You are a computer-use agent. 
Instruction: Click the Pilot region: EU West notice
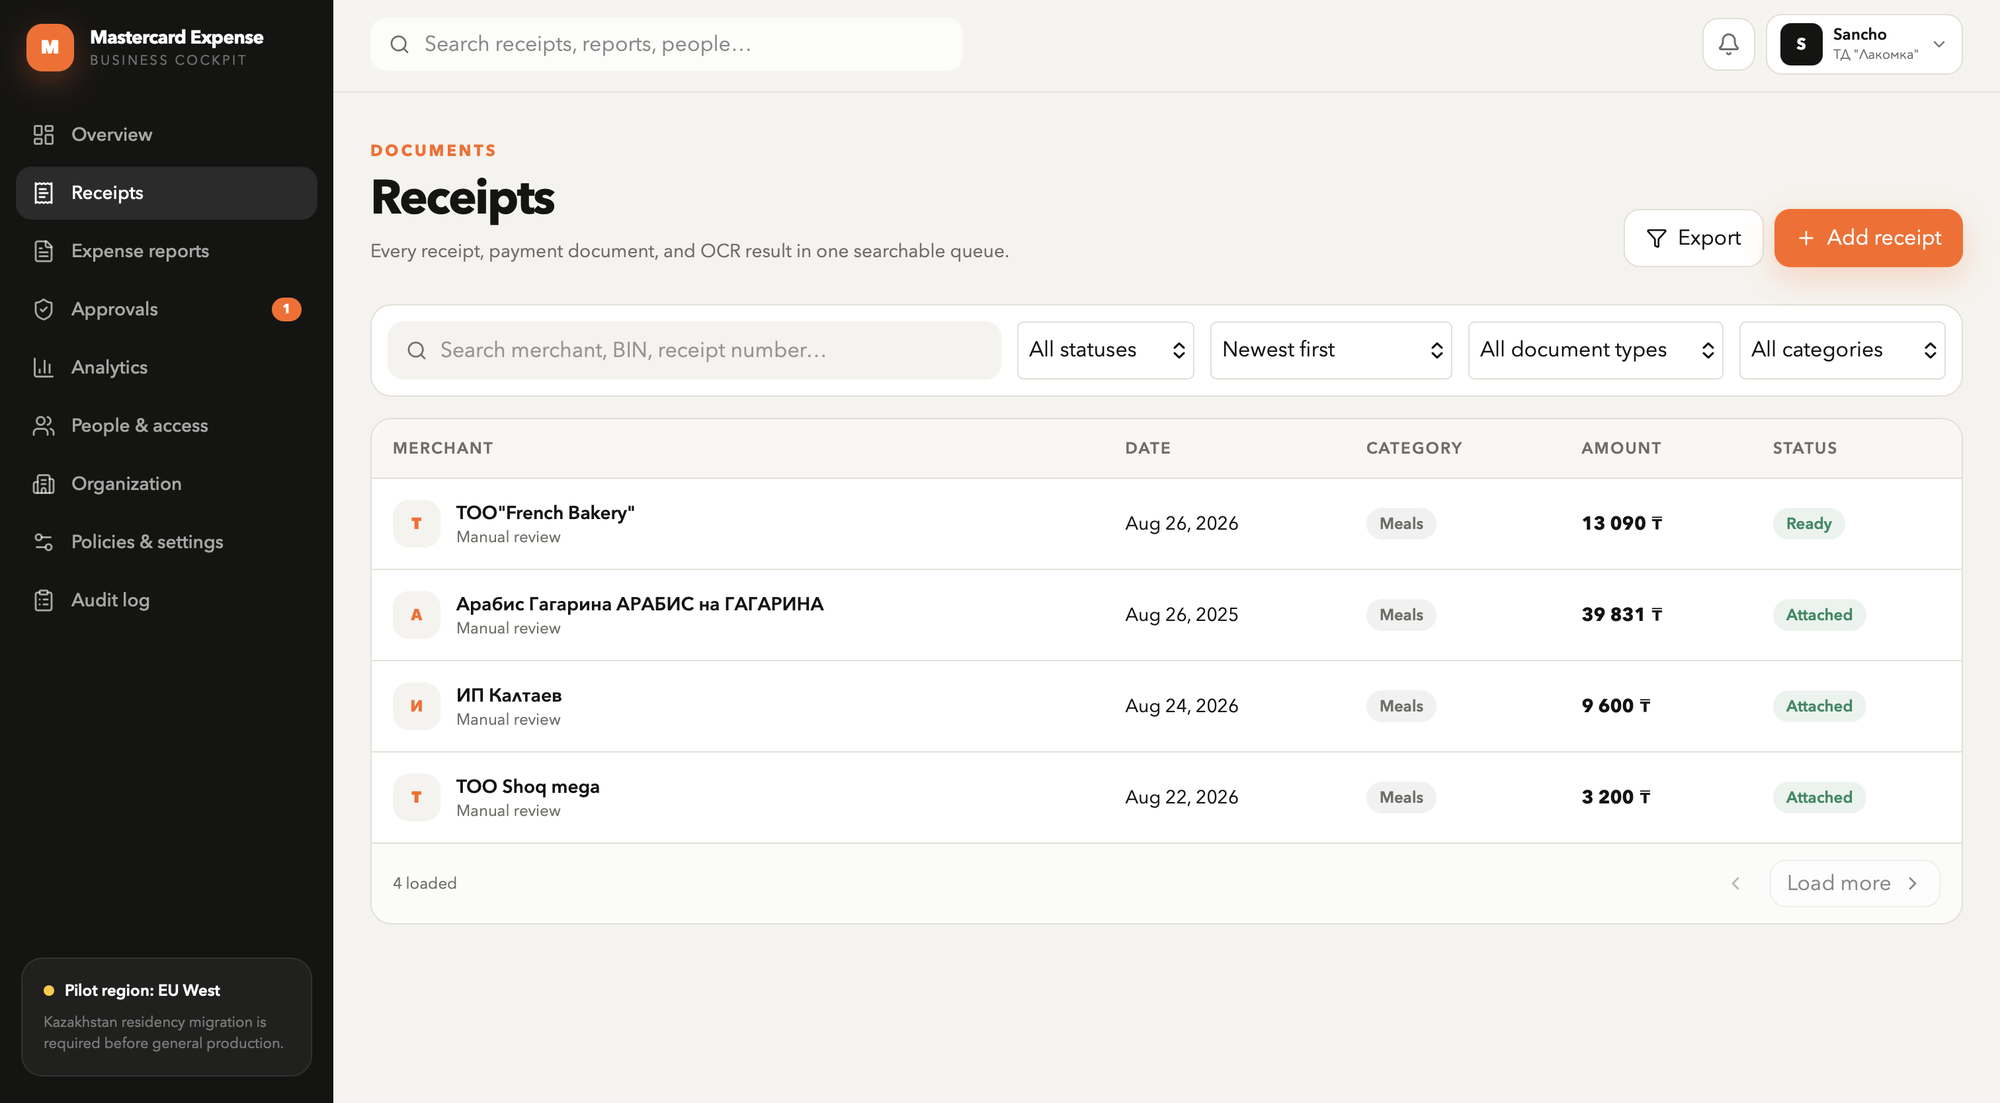pos(166,1017)
